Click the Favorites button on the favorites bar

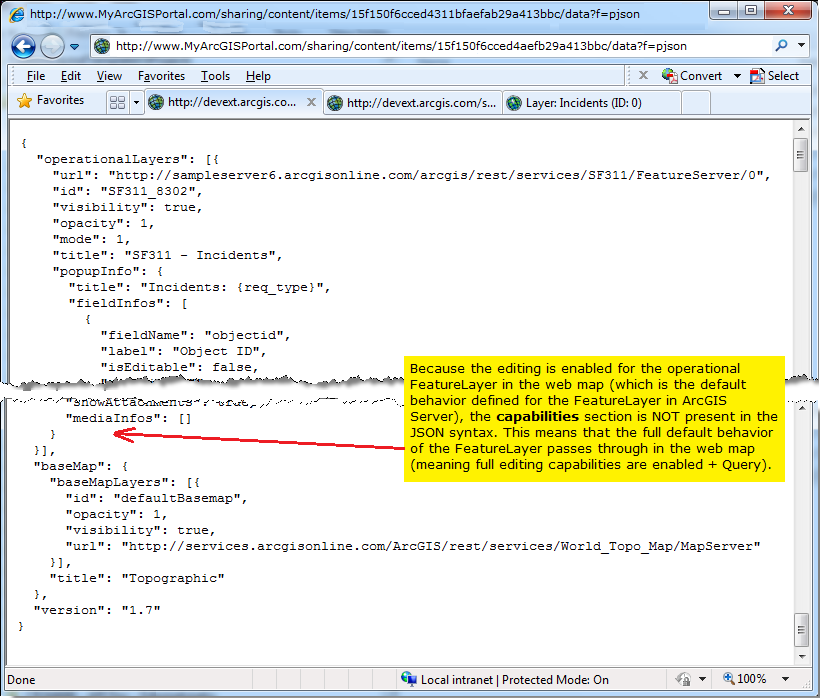click(46, 100)
